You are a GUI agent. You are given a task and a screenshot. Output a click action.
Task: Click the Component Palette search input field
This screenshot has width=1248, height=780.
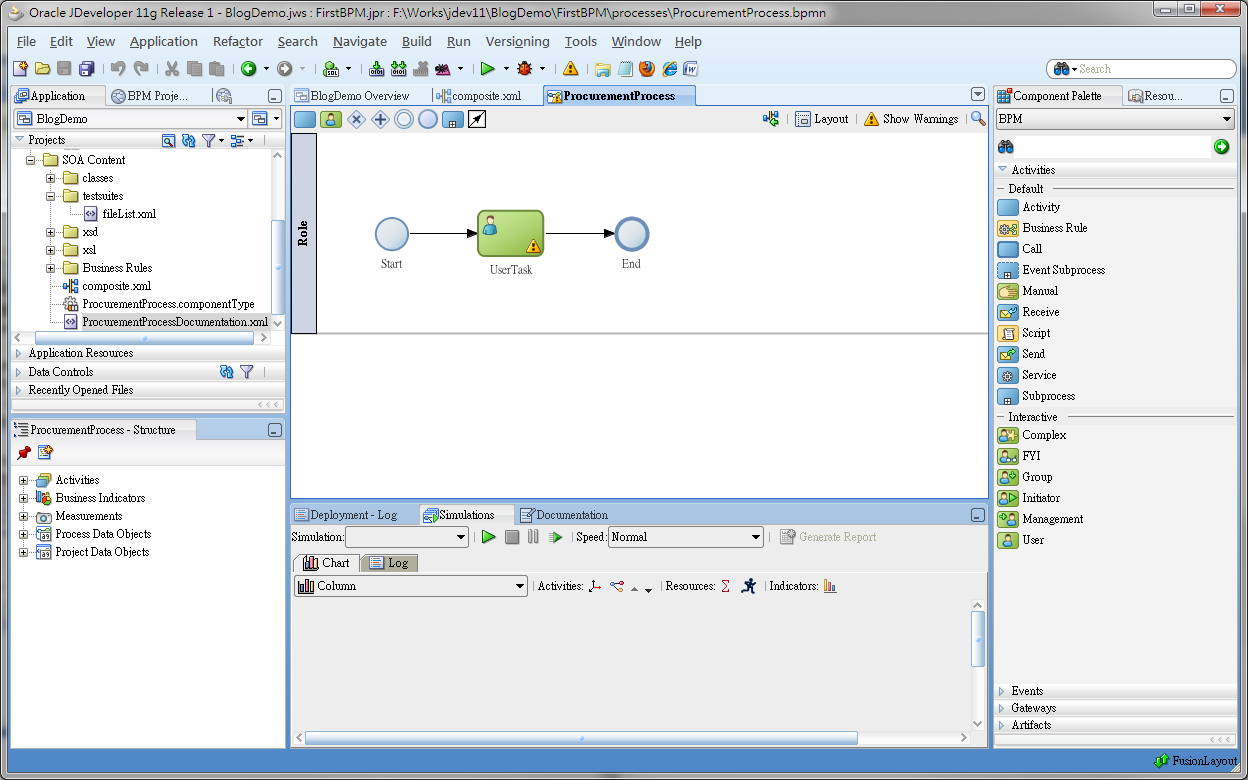point(1112,147)
